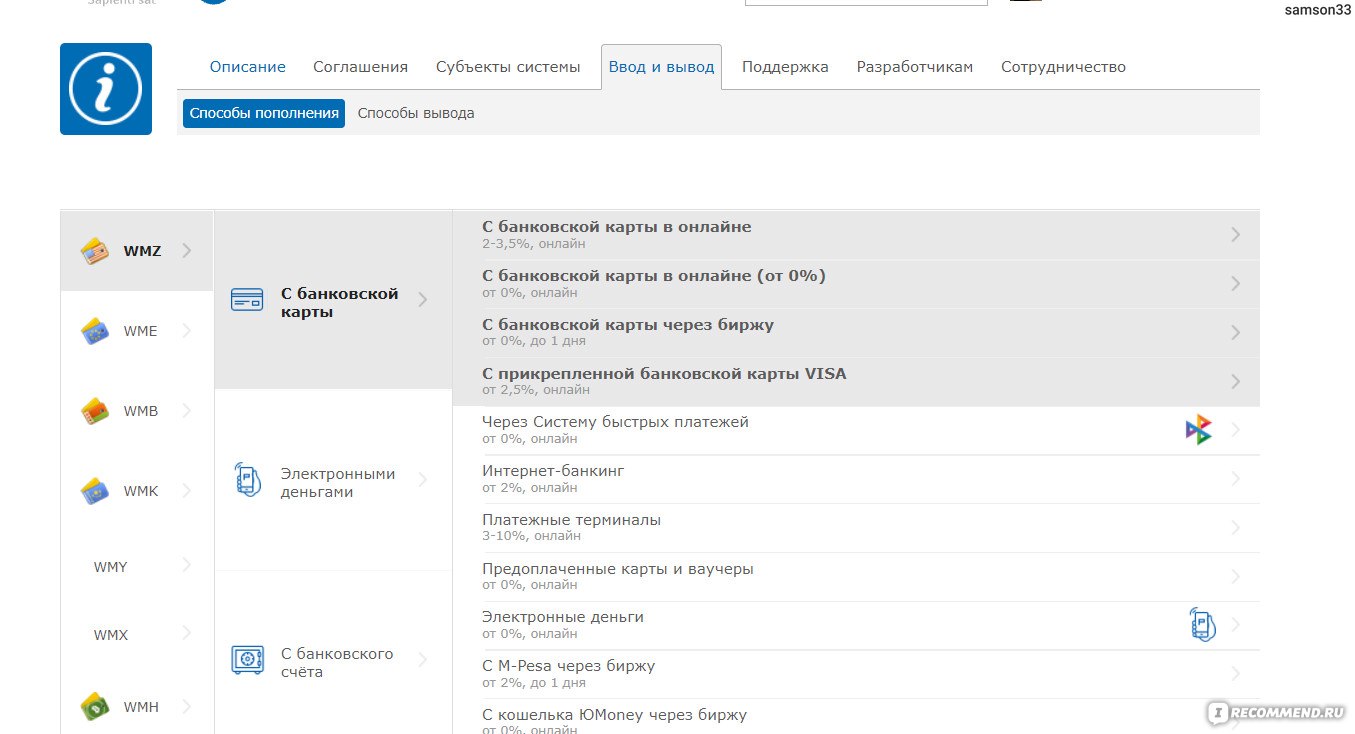The height and width of the screenshot is (734, 1355).
Task: Expand WMH wallet chevron
Action: point(187,706)
